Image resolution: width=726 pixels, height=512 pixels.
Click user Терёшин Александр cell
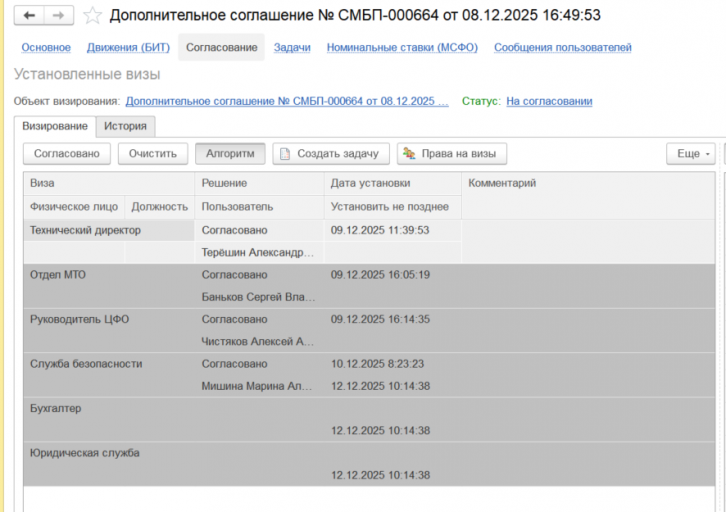click(x=257, y=253)
